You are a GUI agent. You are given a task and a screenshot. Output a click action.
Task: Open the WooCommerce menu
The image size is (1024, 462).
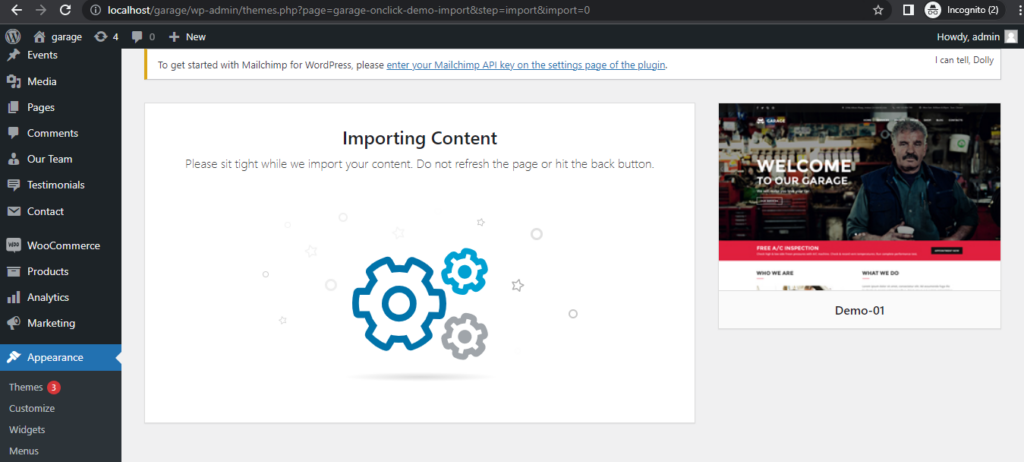point(61,245)
